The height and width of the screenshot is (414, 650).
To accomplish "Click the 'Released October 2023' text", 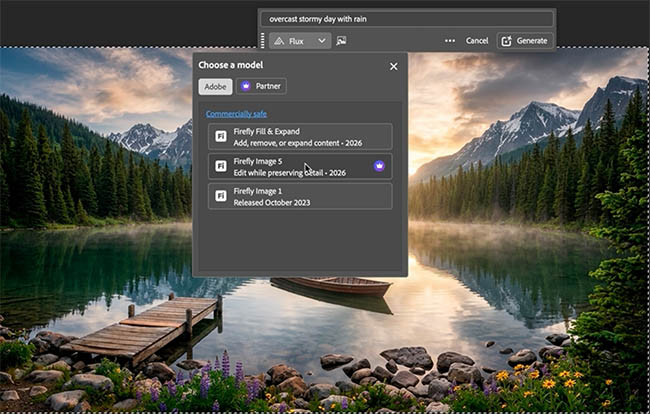I will pos(272,203).
